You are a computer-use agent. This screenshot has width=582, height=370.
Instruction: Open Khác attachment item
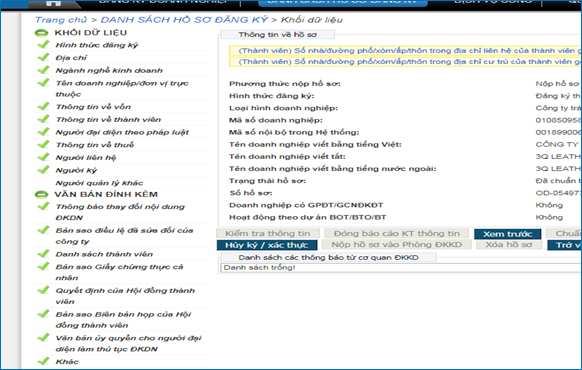(67, 362)
